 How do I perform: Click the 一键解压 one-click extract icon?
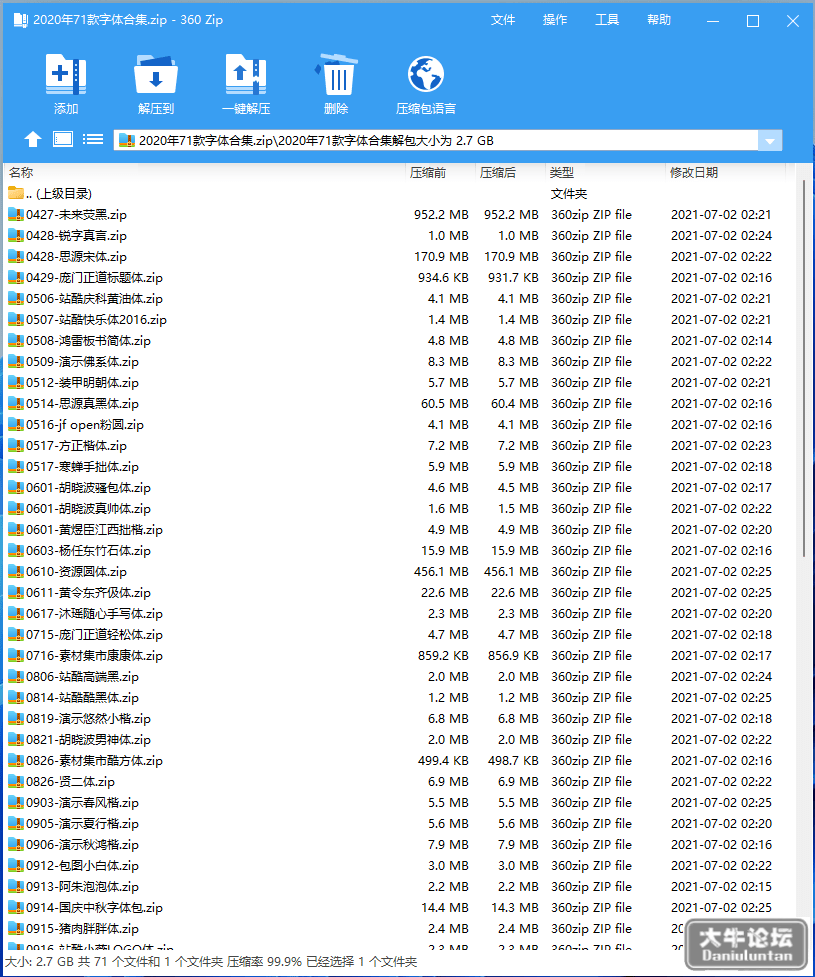coord(246,75)
